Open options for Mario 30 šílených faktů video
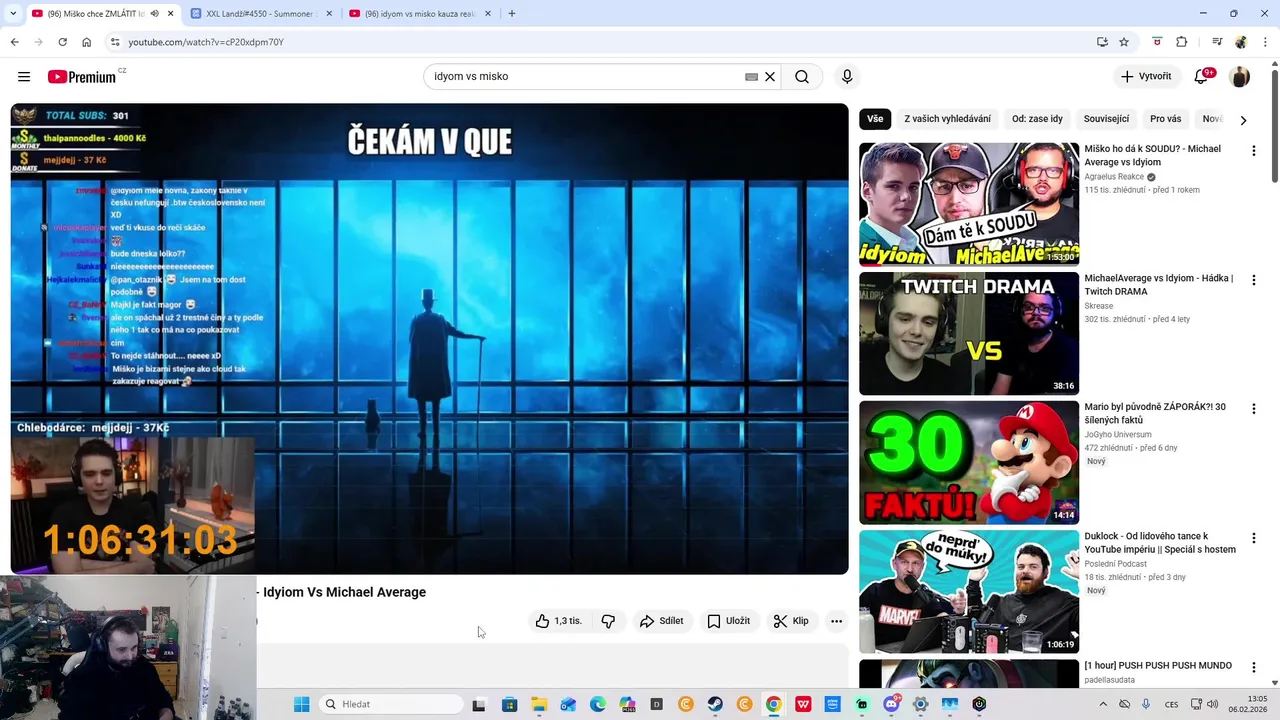Image resolution: width=1280 pixels, height=720 pixels. pyautogui.click(x=1253, y=409)
